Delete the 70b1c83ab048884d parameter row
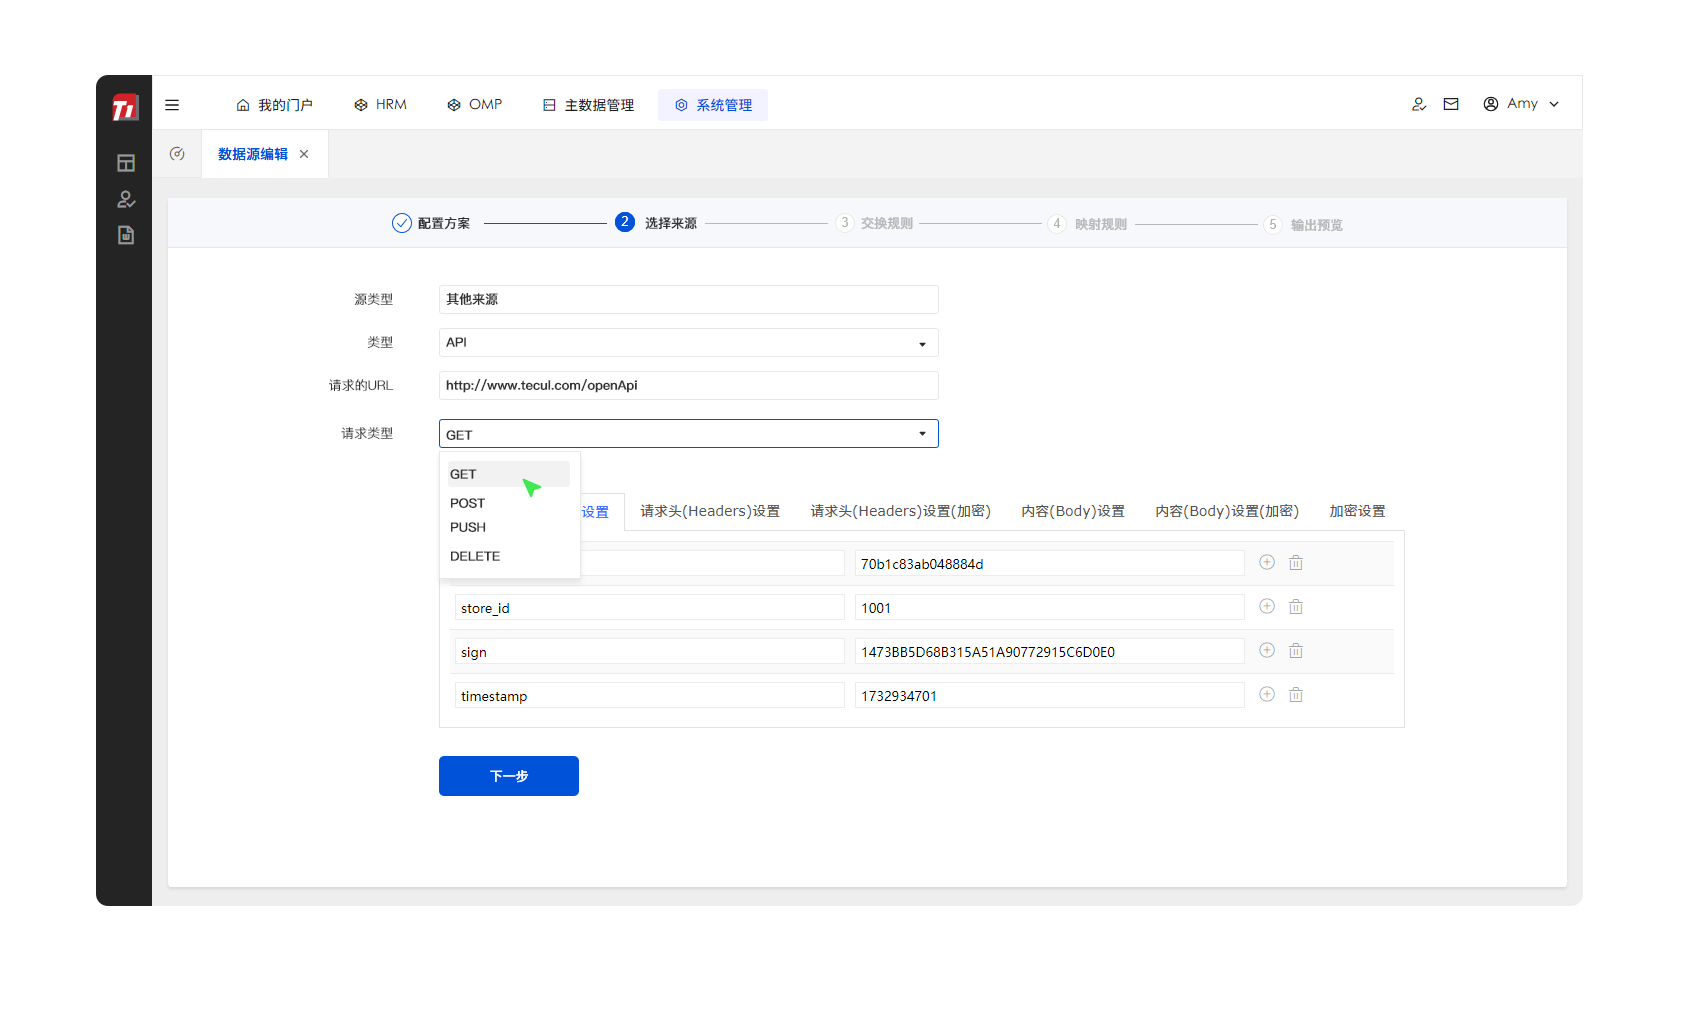The height and width of the screenshot is (1014, 1691). point(1296,563)
